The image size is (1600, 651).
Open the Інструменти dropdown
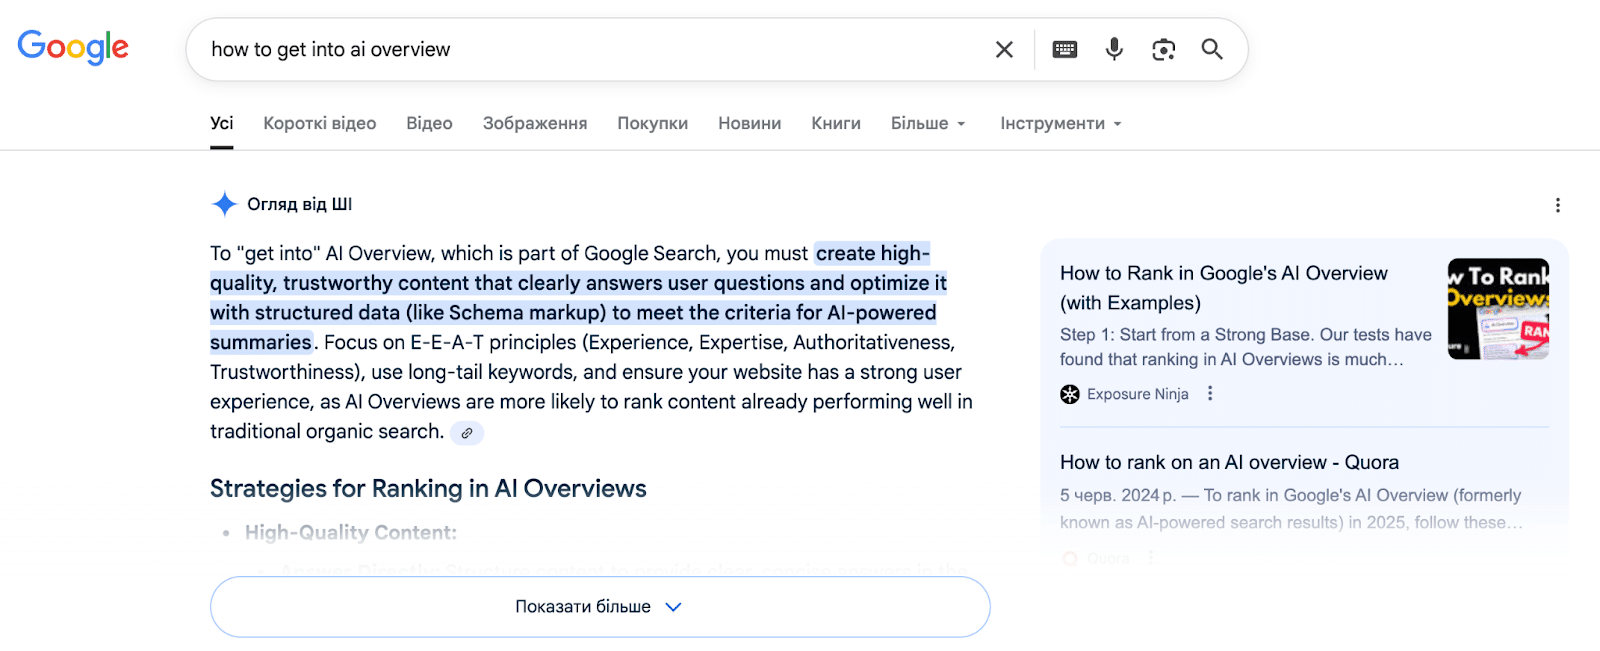pos(1060,124)
